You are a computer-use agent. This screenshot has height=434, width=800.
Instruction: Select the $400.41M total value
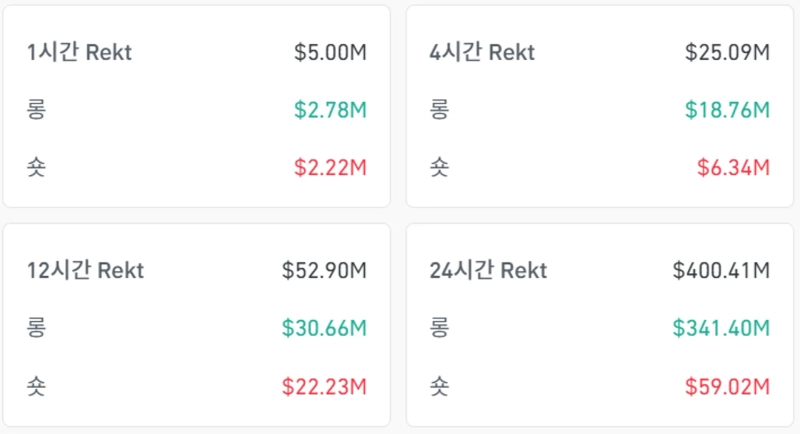click(x=721, y=270)
